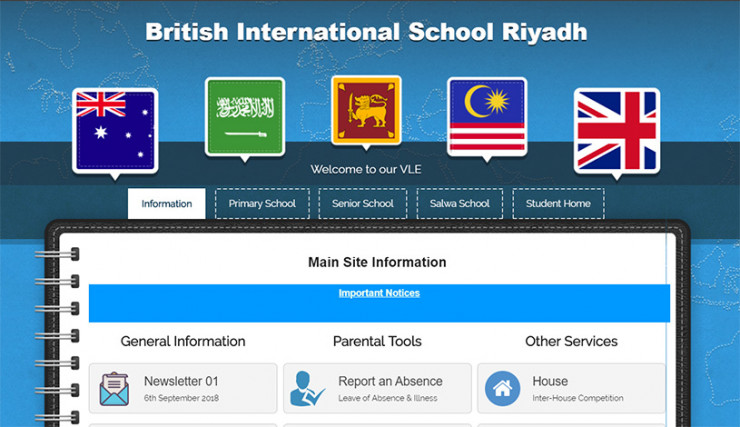Click the Newsletter envelope icon
Image resolution: width=740 pixels, height=427 pixels.
point(114,389)
